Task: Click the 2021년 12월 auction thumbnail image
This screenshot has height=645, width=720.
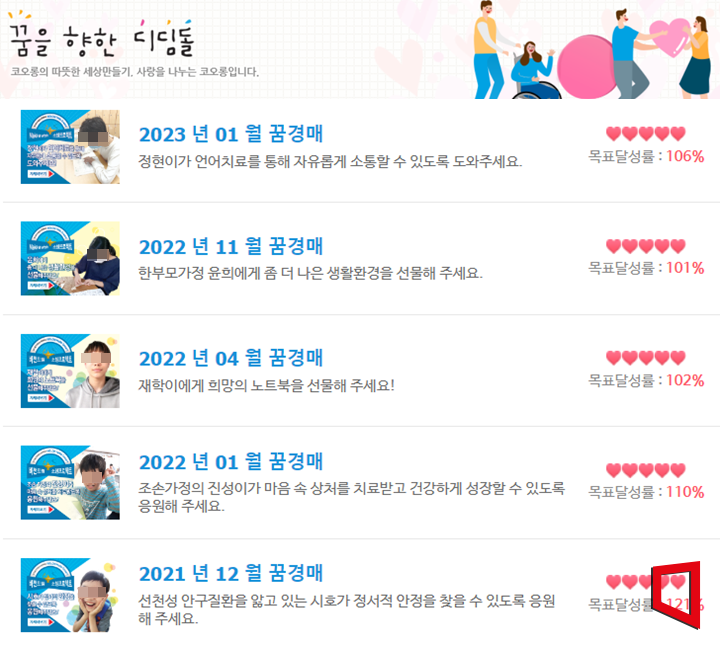Action: point(70,595)
